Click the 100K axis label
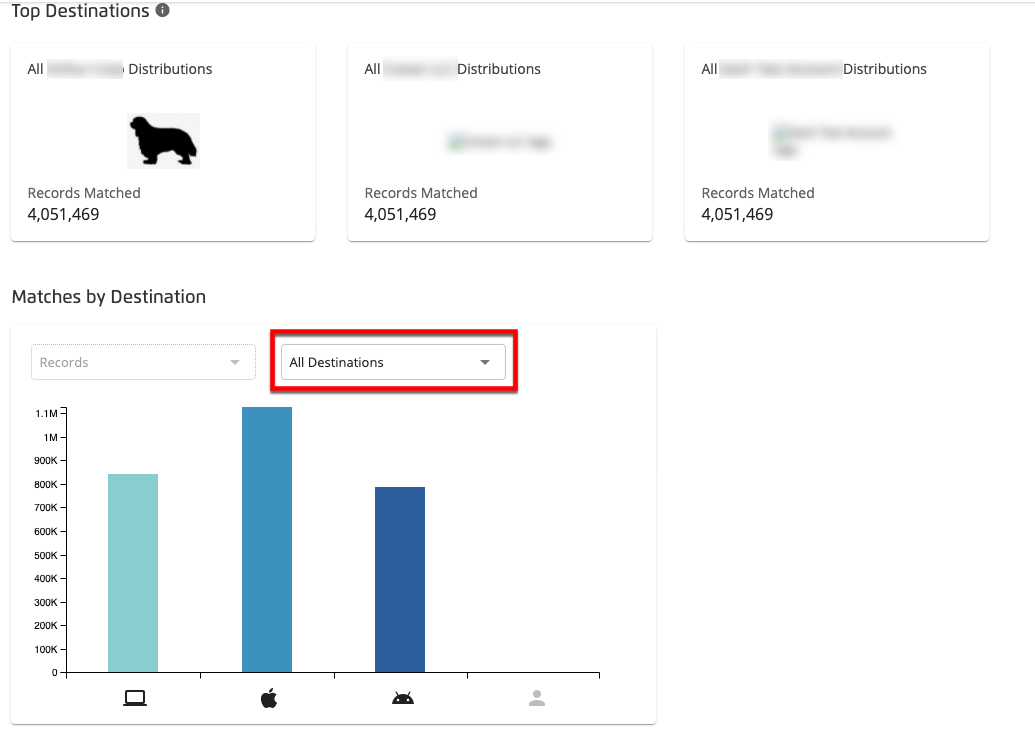This screenshot has width=1035, height=736. pyautogui.click(x=46, y=650)
